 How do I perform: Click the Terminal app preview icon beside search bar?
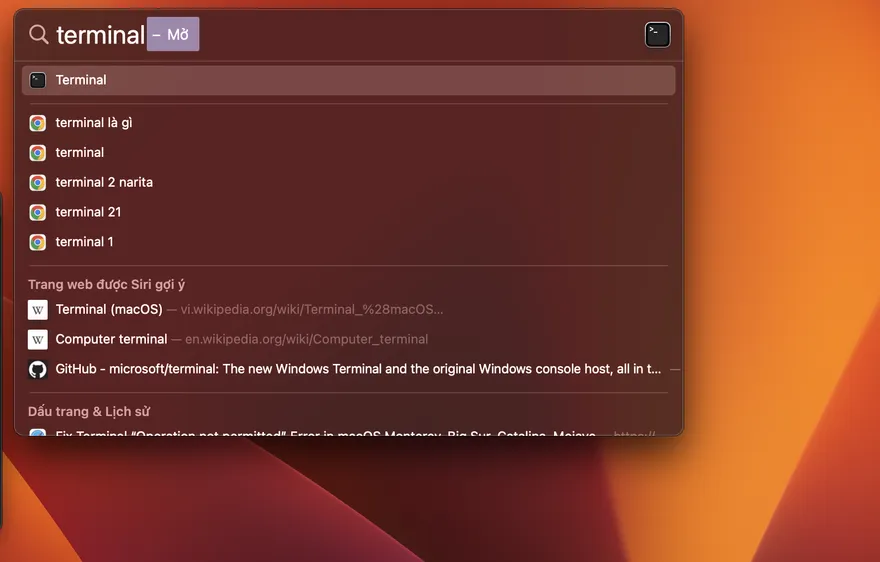pyautogui.click(x=657, y=35)
